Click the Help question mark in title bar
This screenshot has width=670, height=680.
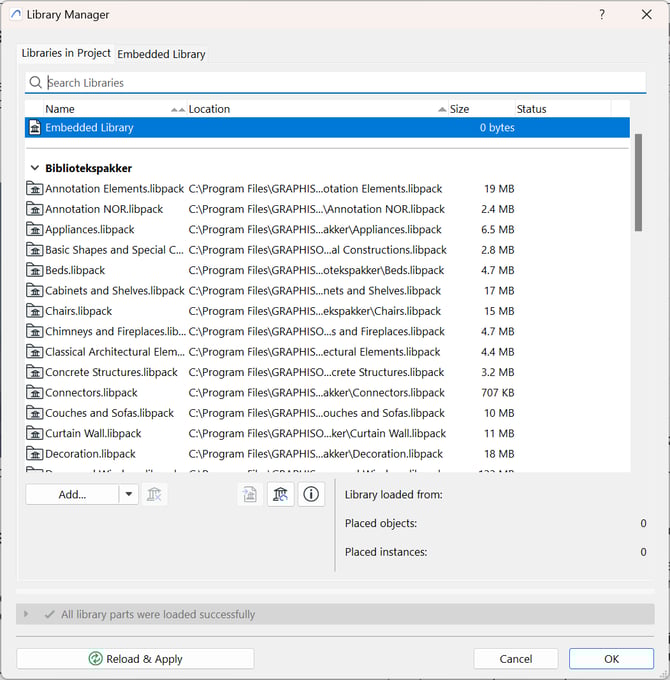click(601, 15)
